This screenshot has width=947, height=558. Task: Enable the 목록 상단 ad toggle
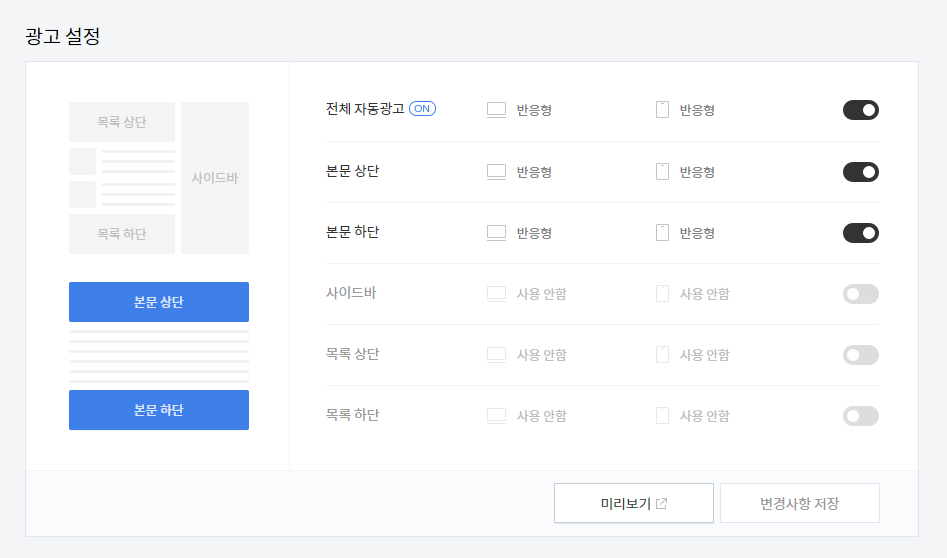pos(861,355)
